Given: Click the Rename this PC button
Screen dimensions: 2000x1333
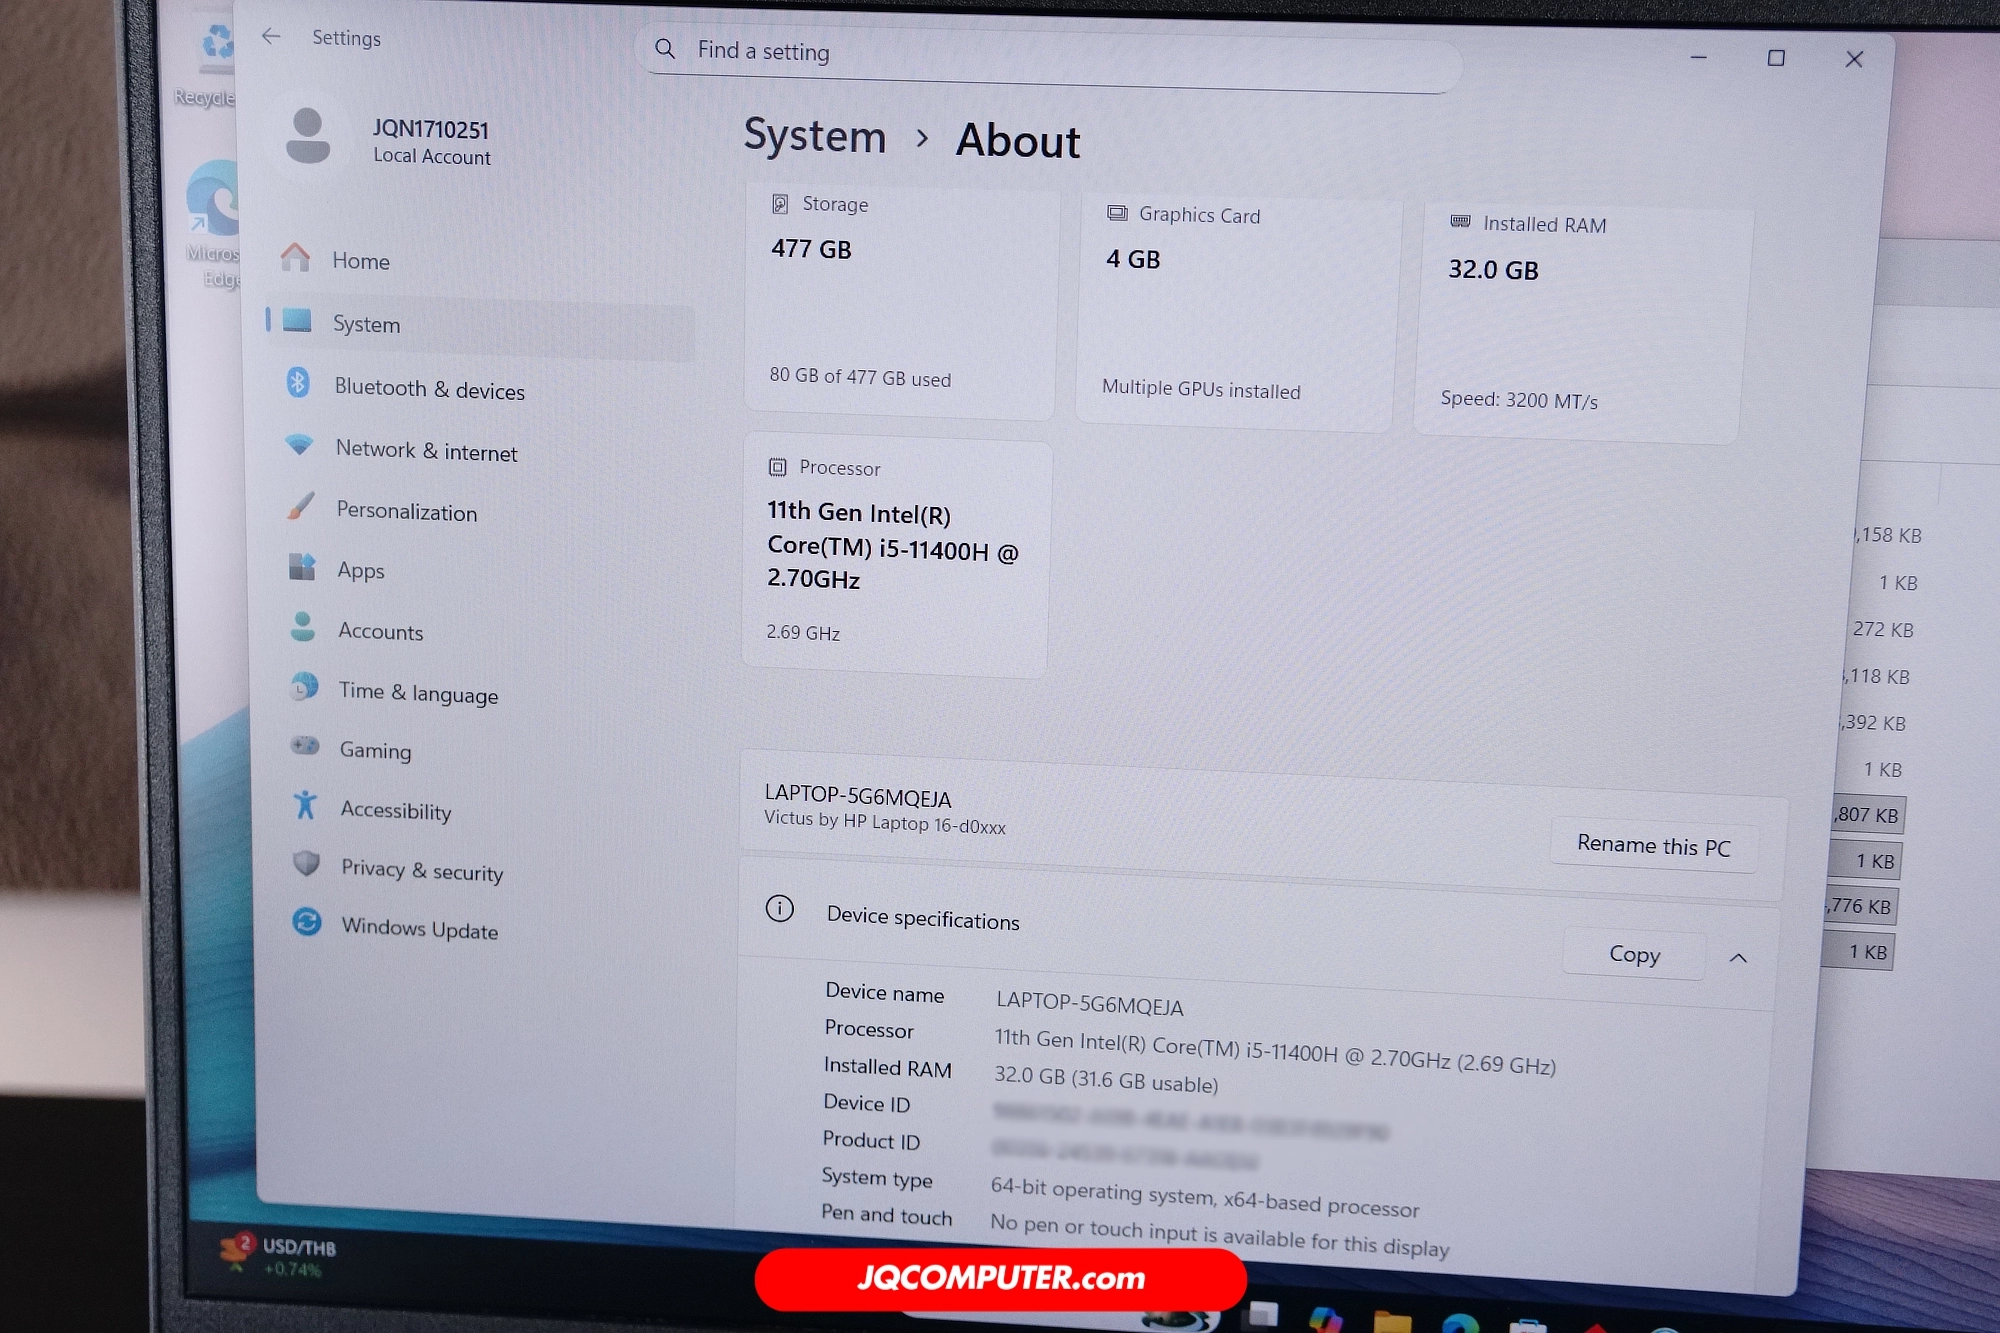Looking at the screenshot, I should (x=1653, y=846).
